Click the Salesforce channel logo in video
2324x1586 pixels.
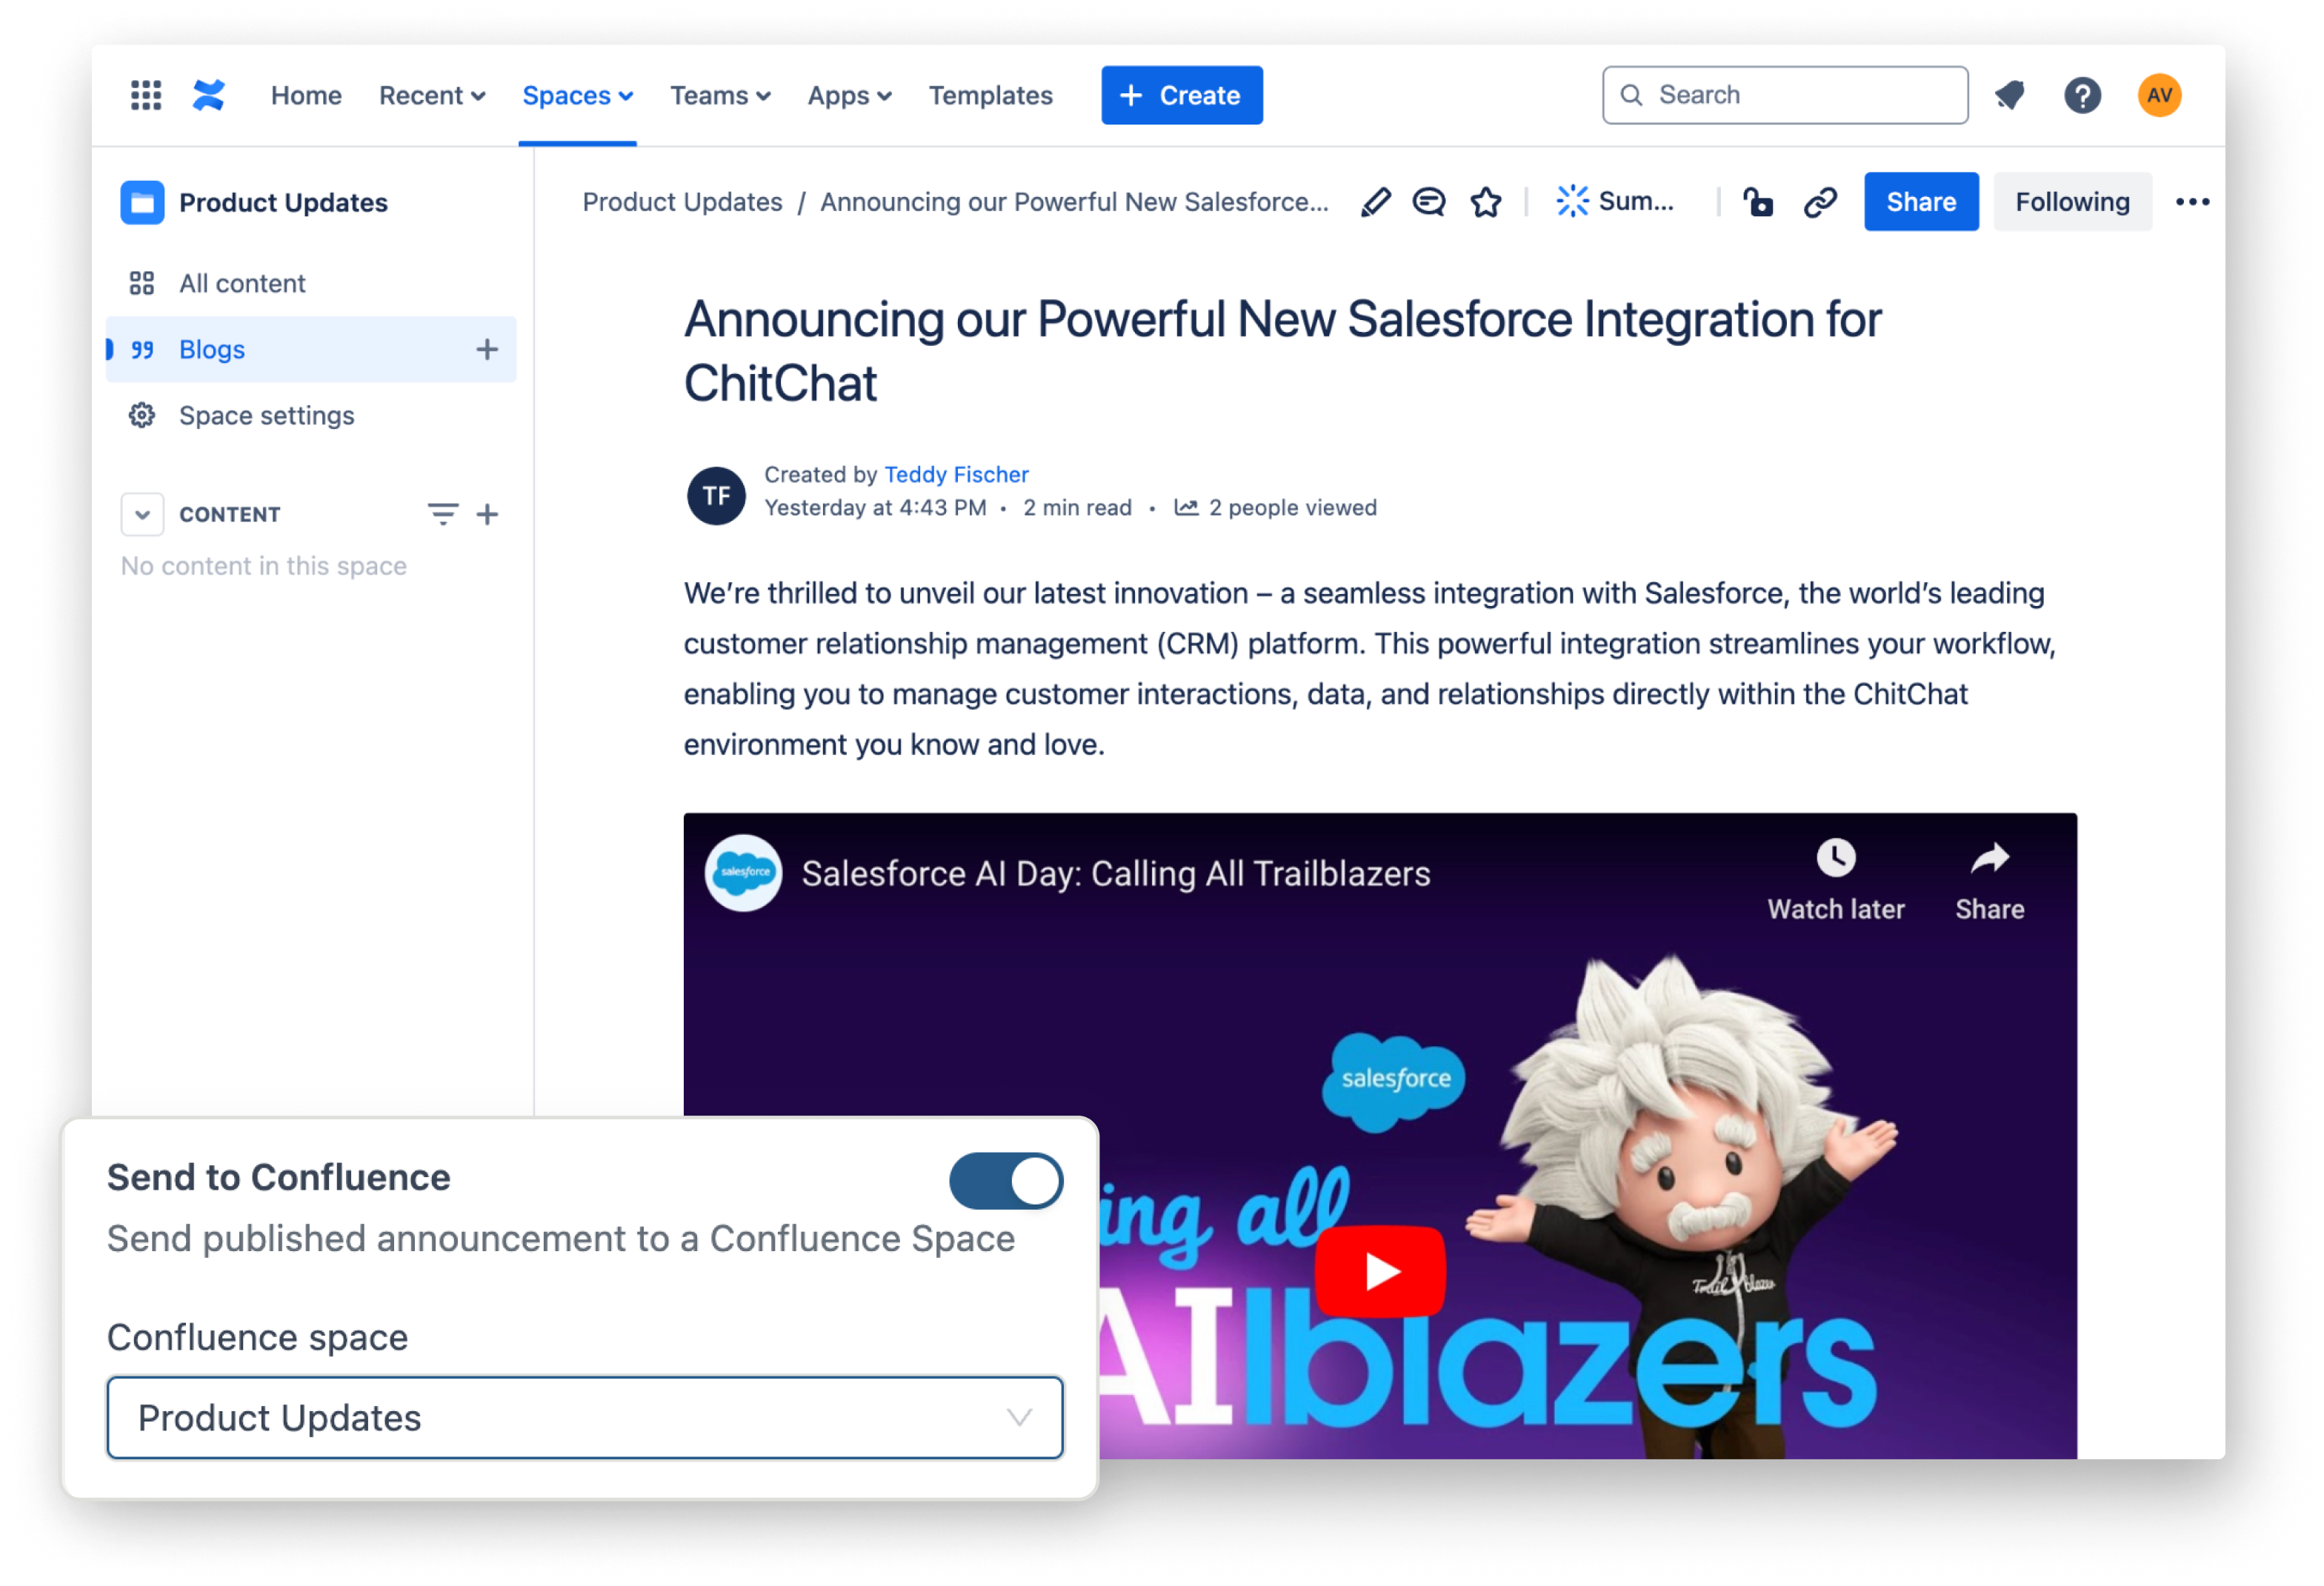(x=743, y=873)
